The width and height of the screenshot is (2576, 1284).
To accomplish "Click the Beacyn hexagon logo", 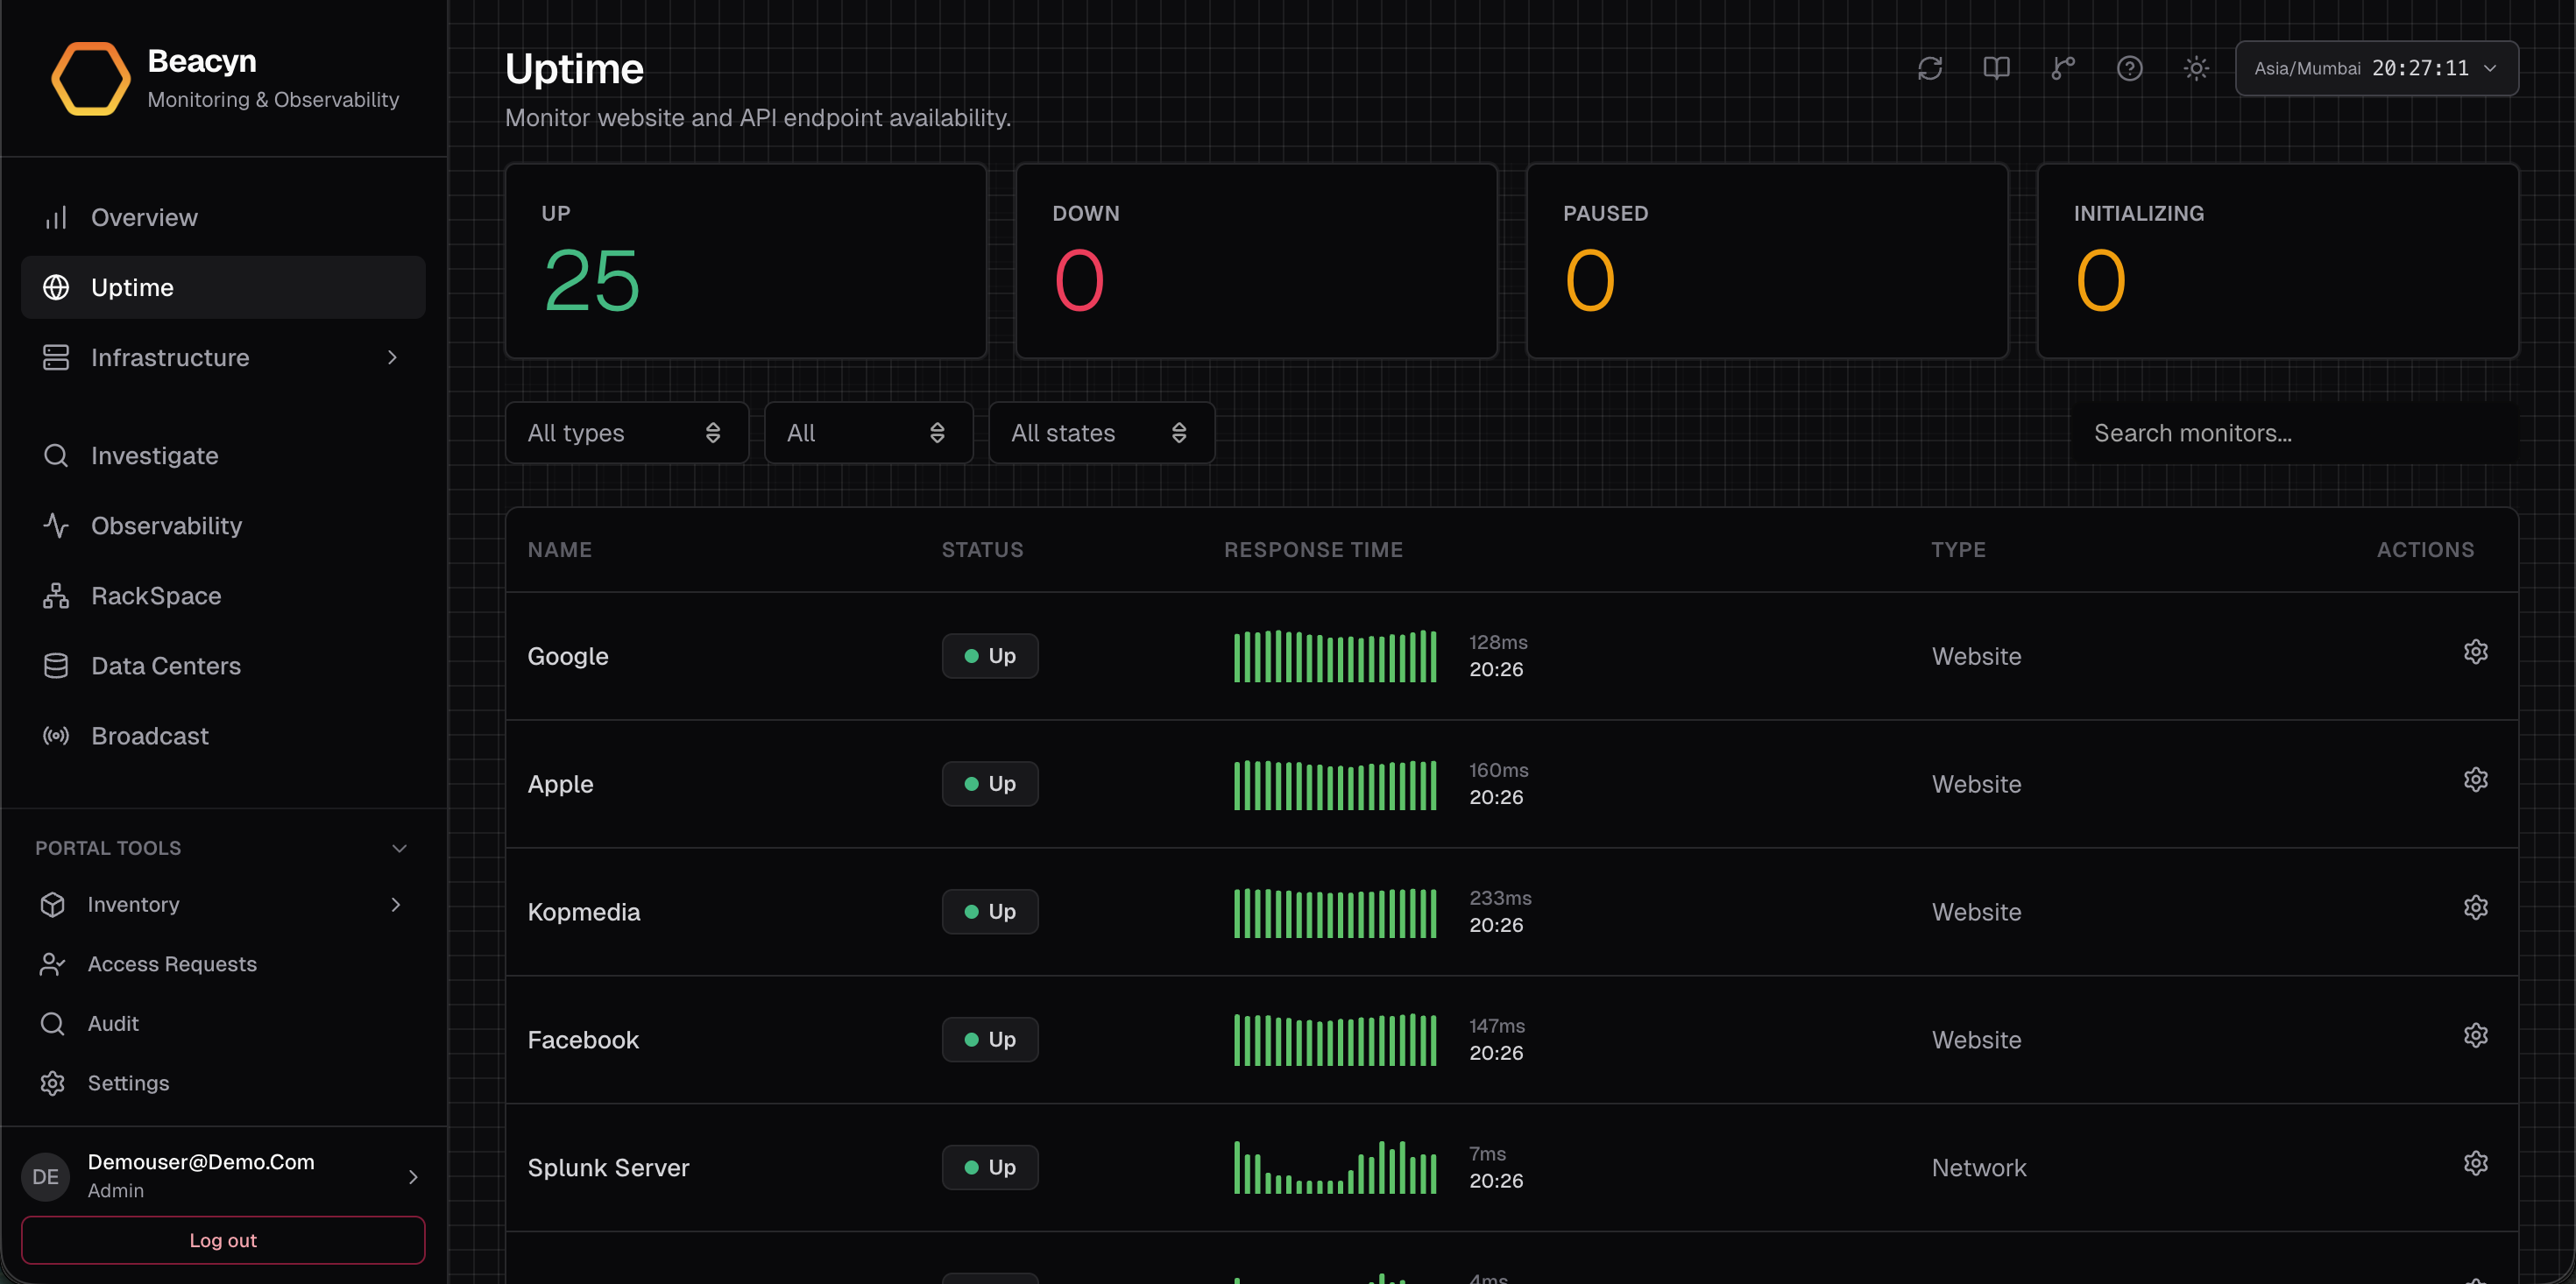I will point(90,79).
